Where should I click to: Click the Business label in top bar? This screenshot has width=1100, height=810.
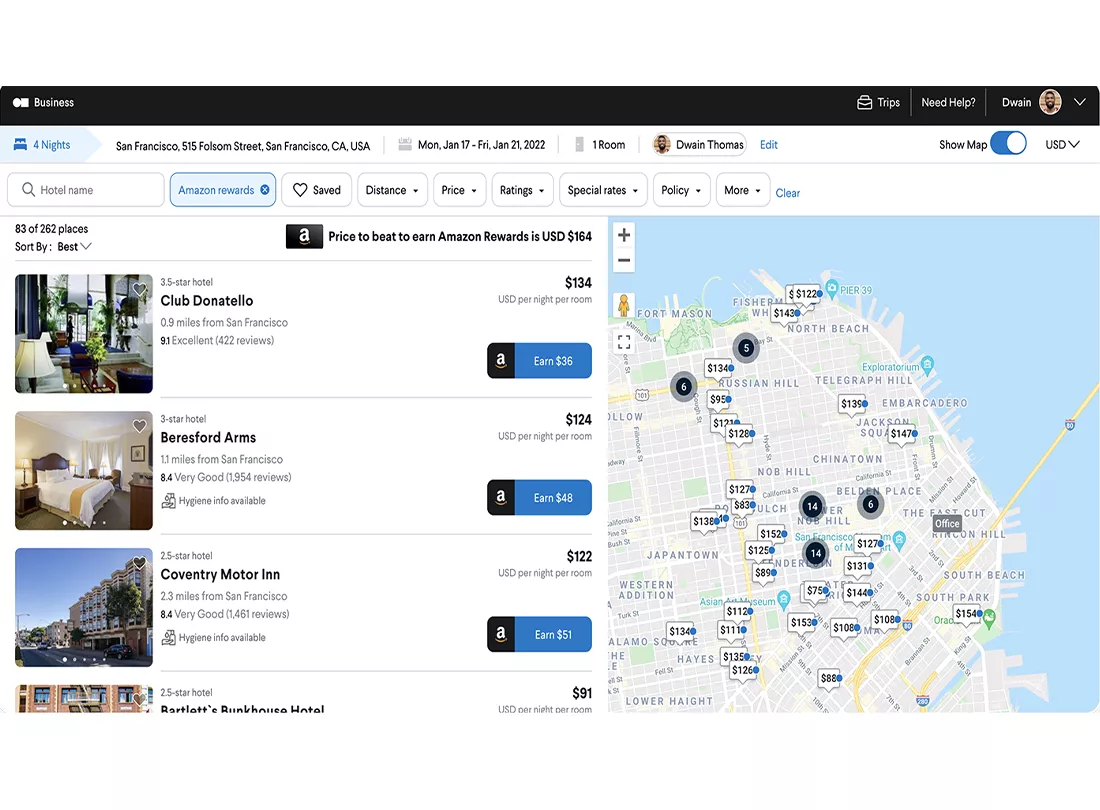[54, 102]
